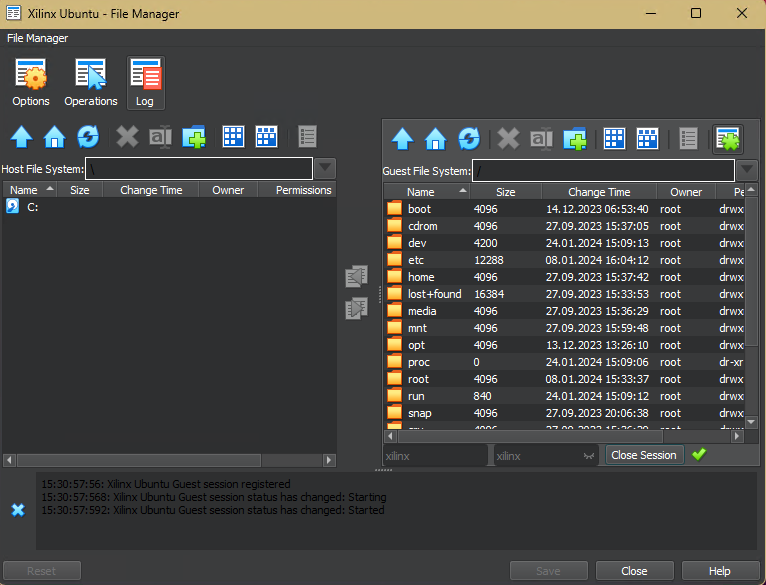Select all items in guest pane
The height and width of the screenshot is (585, 766).
click(614, 139)
